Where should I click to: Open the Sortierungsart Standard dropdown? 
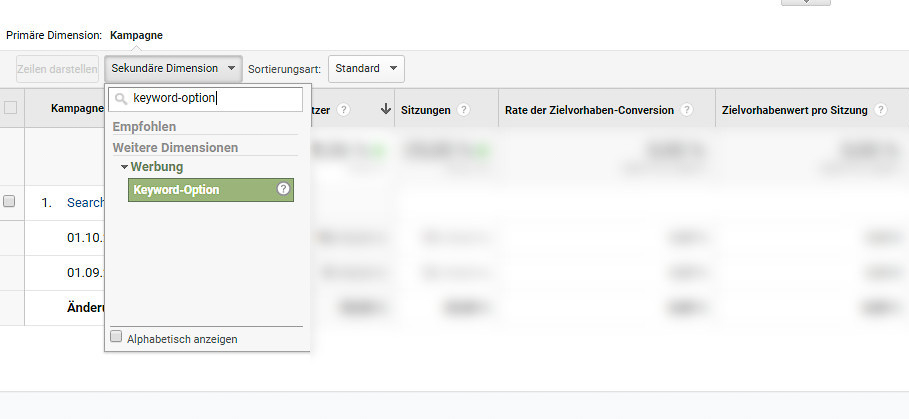tap(365, 69)
